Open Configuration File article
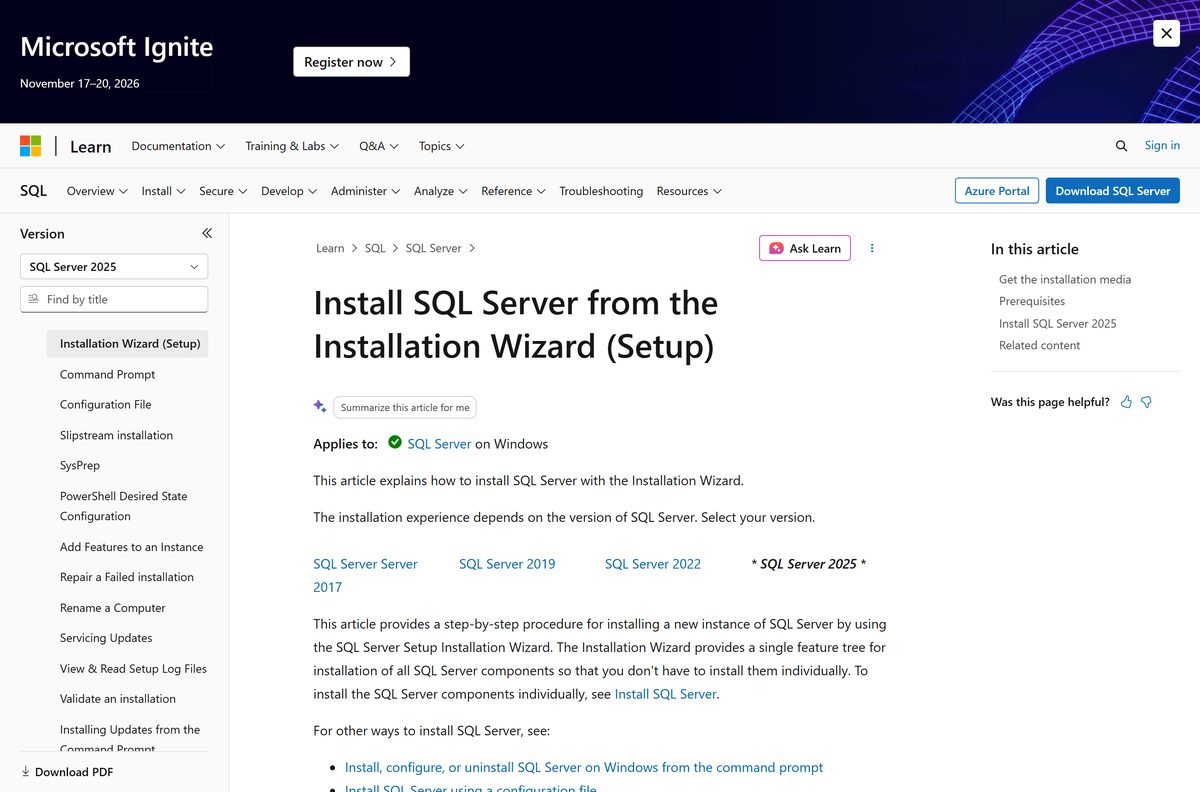Viewport: 1200px width, 792px height. 105,404
